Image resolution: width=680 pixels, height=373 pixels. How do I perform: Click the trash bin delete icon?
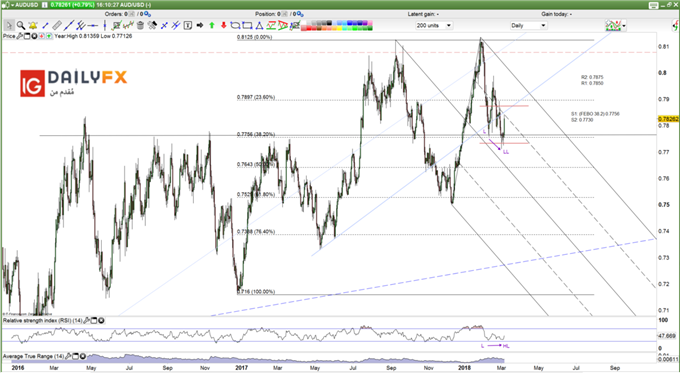tap(140, 26)
